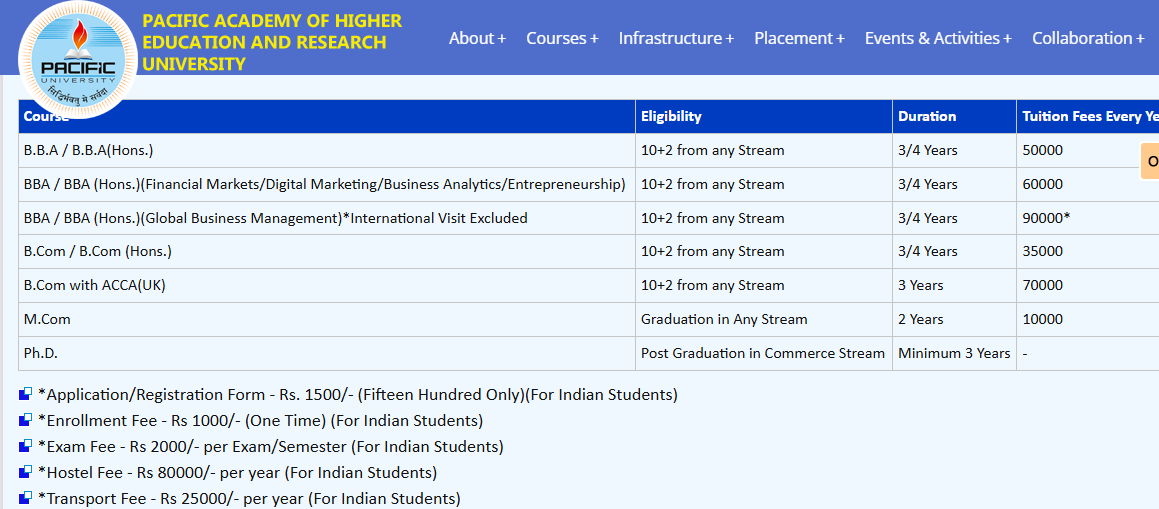Select the Minimum 3 Years duration
The width and height of the screenshot is (1159, 509).
[954, 353]
